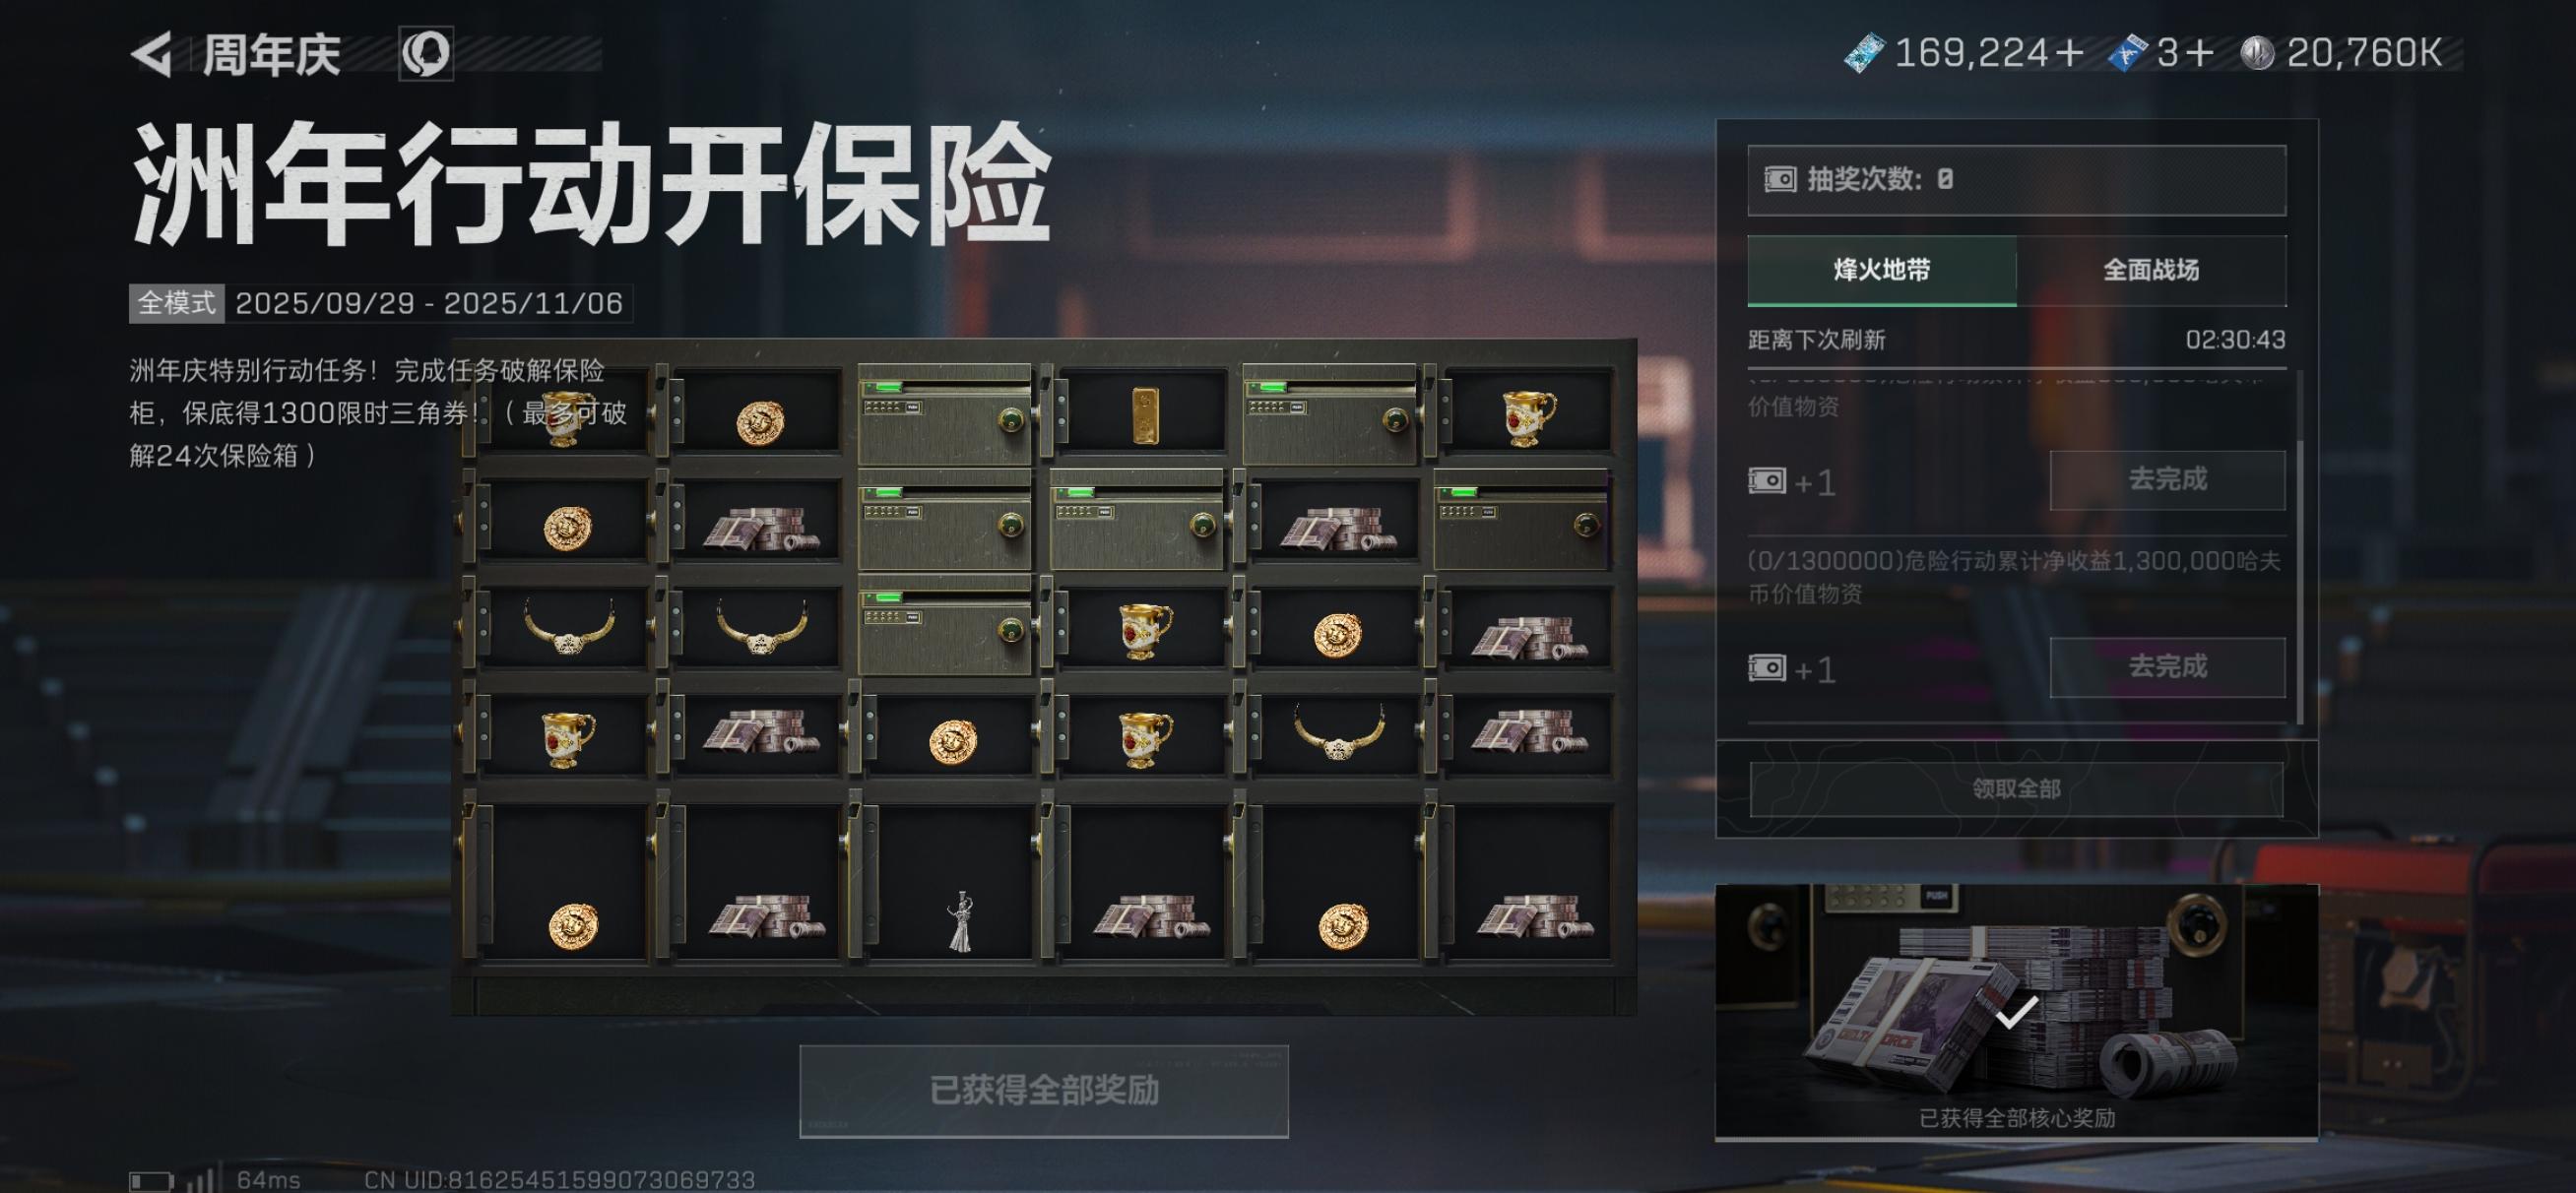Click 去完成 for the 1,300,000 net income task

(2167, 667)
